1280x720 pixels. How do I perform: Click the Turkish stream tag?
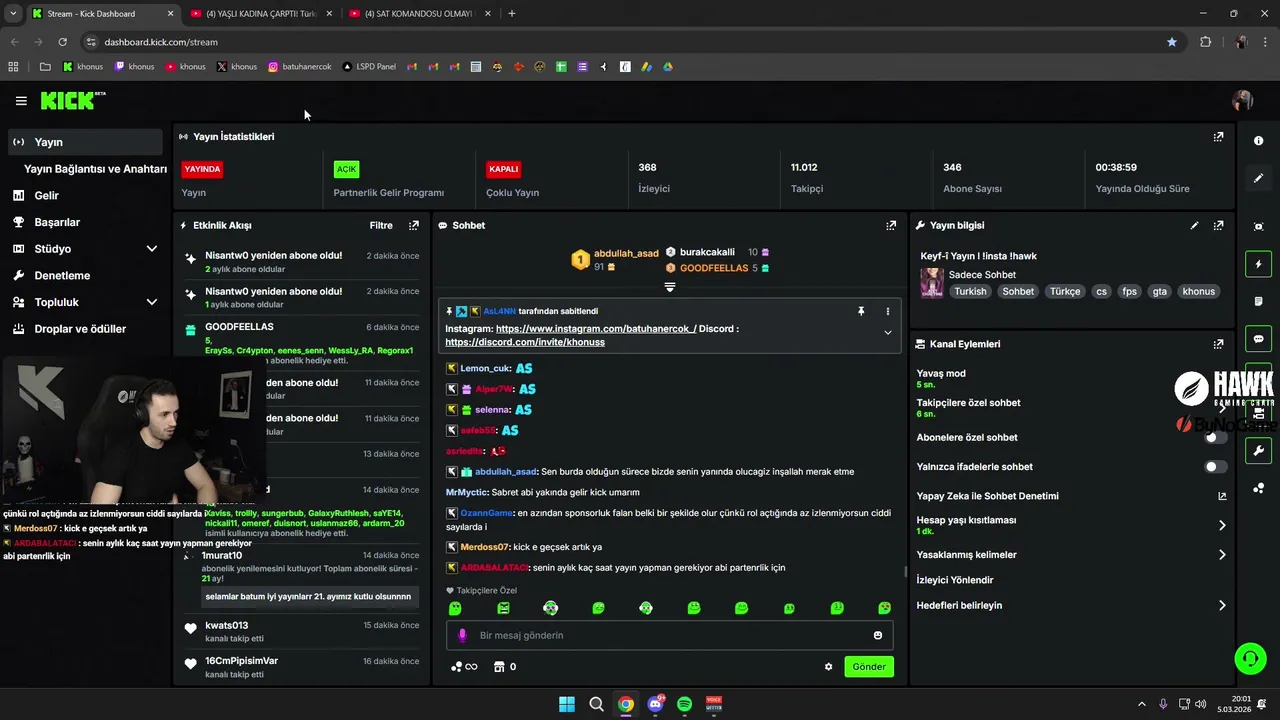tap(970, 292)
